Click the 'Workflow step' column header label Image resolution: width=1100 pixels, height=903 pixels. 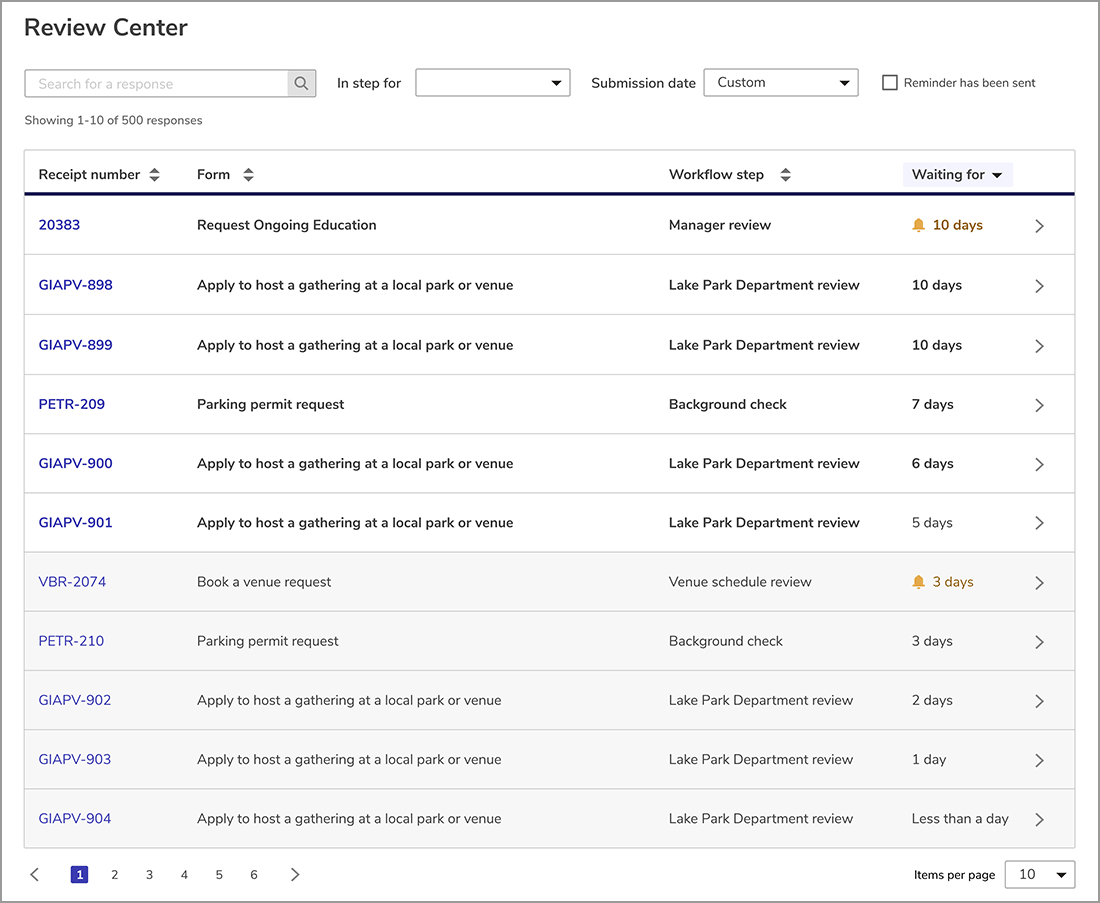(x=716, y=175)
